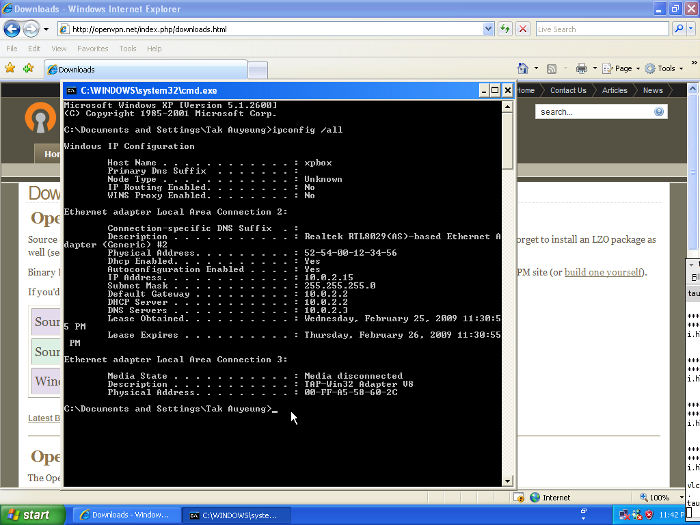Switch to Downloads IE taskbar button

coord(125,515)
